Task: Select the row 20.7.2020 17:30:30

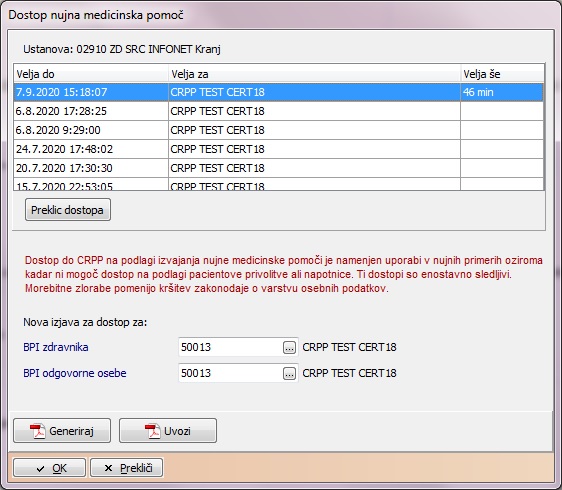Action: pos(278,168)
